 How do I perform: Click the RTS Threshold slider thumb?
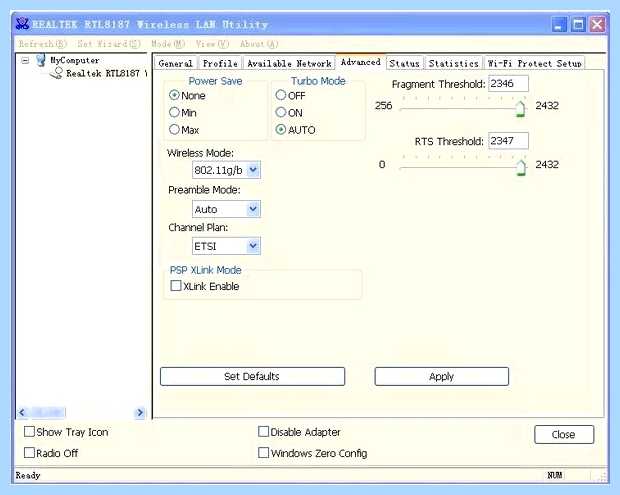tap(522, 168)
